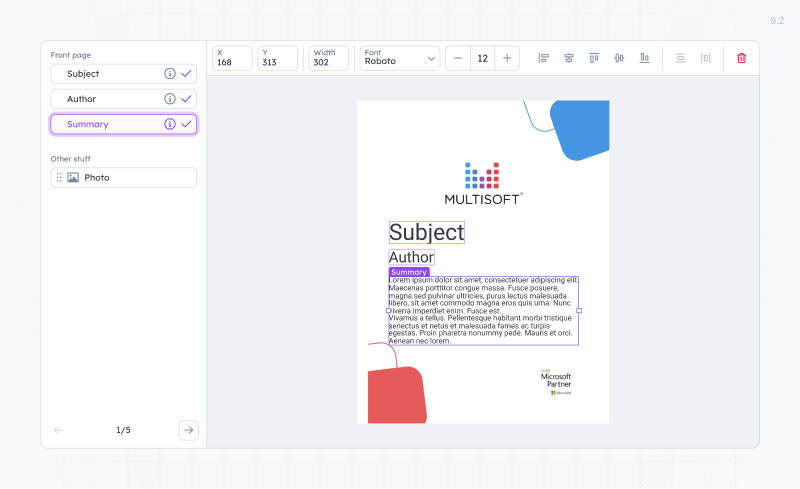Viewport: 800px width, 489px height.
Task: Click the MULTISOFT logo on the page
Action: pos(483,184)
